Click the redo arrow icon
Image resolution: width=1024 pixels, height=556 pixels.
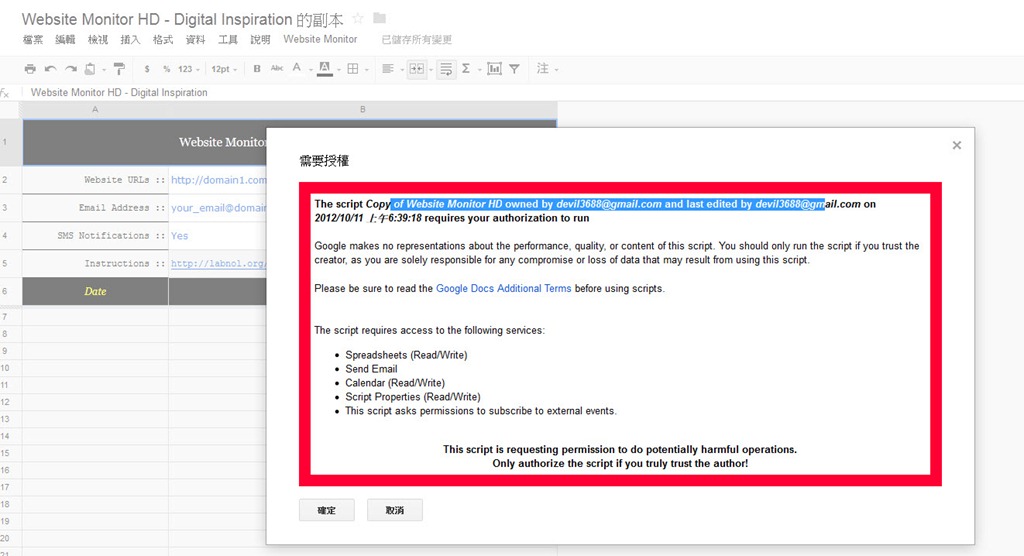[x=70, y=69]
